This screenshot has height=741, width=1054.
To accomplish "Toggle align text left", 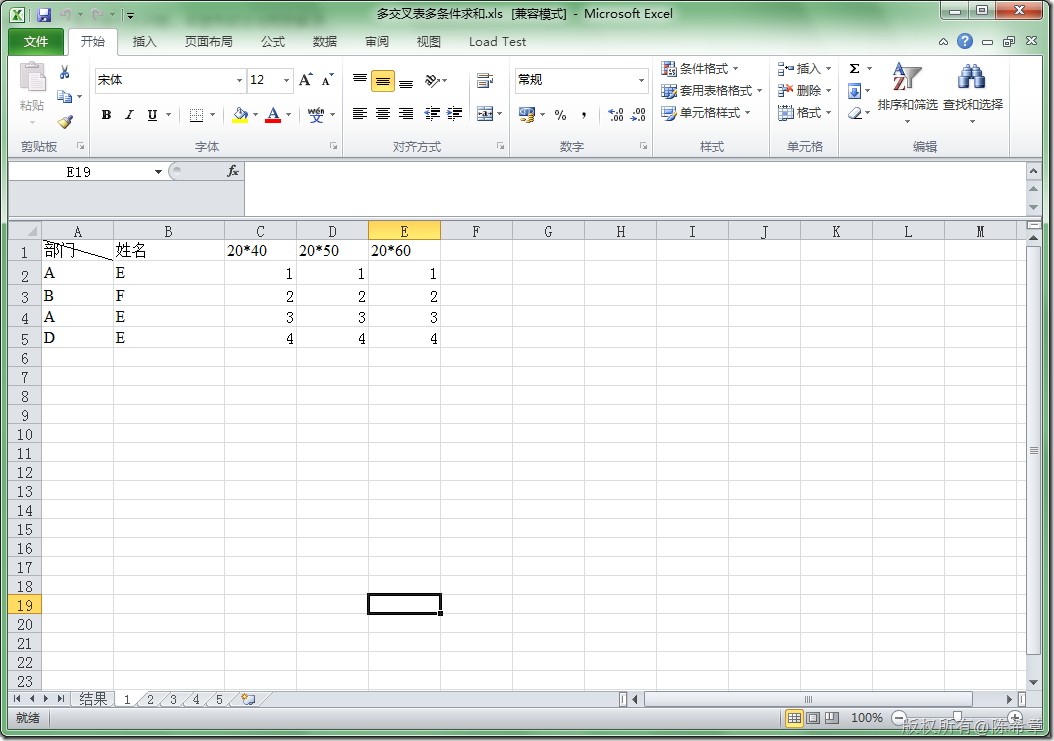I will point(360,114).
